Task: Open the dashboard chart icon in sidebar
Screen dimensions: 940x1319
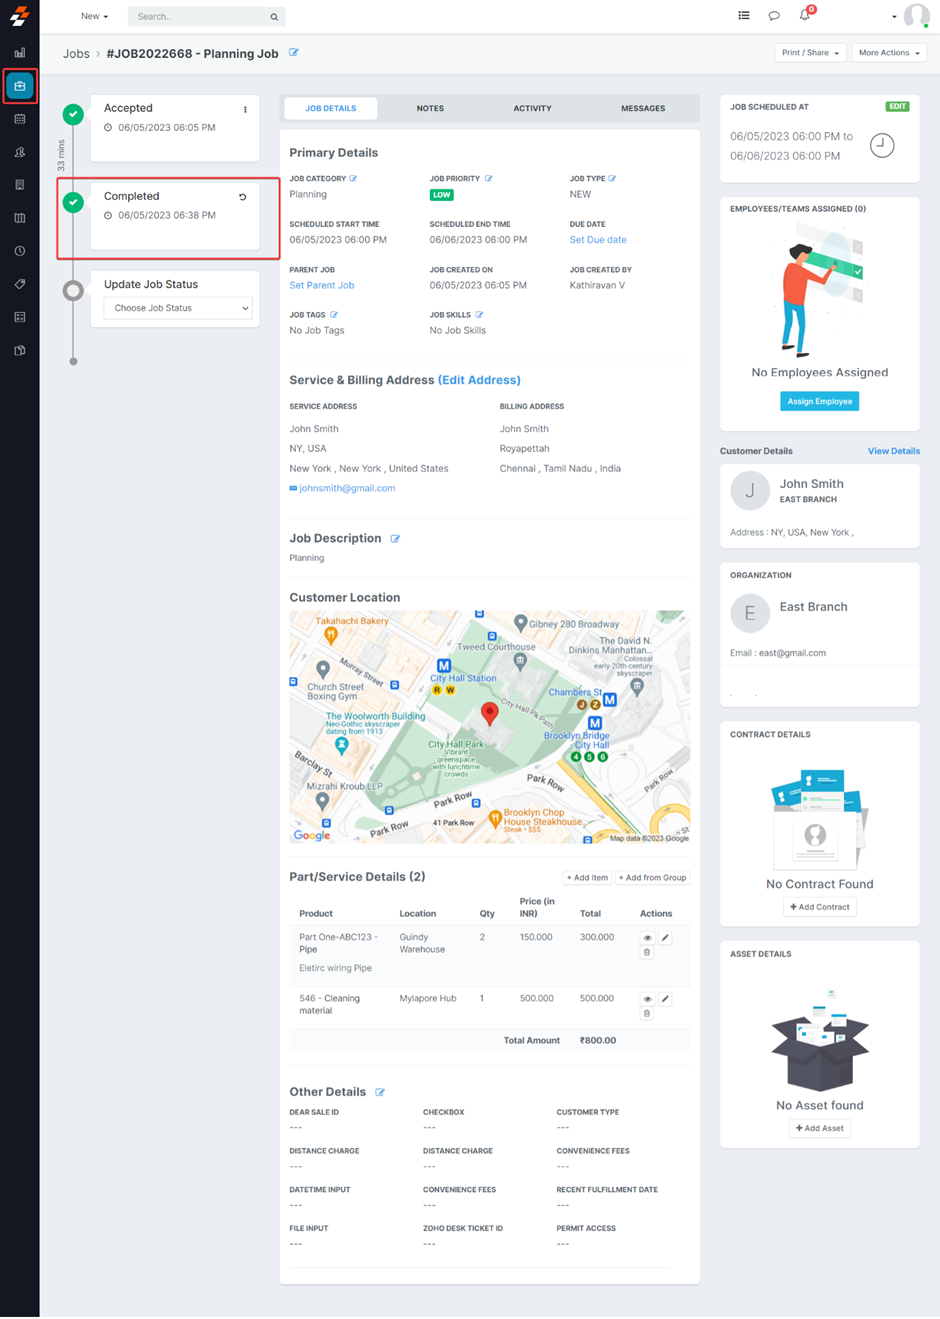Action: pos(20,53)
